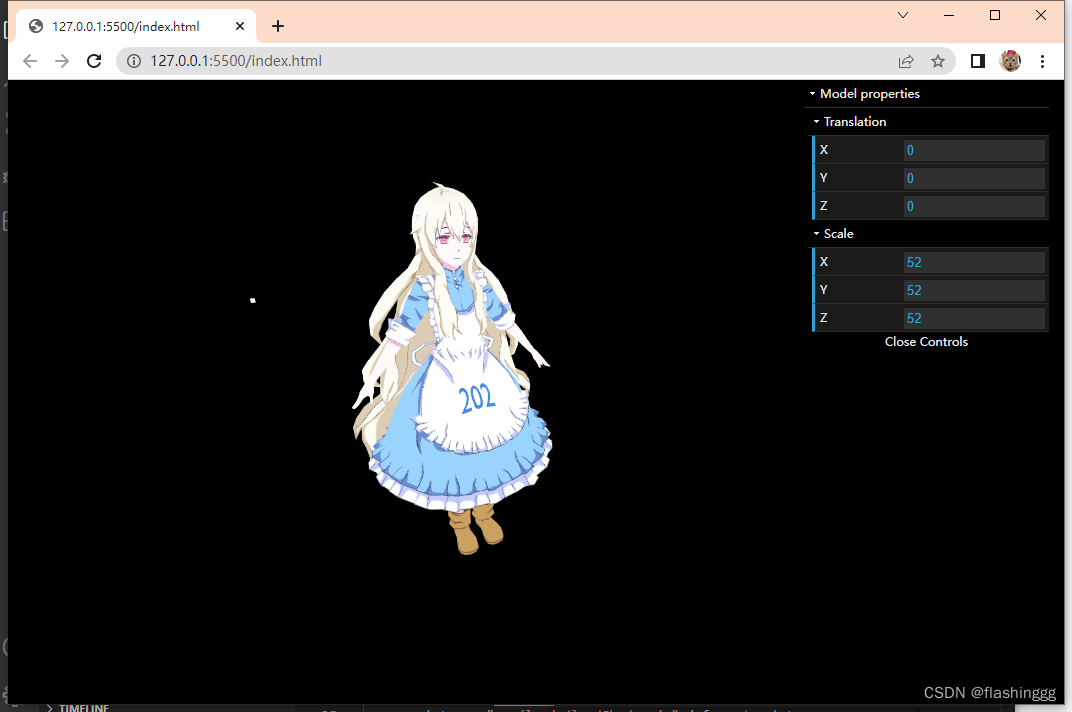Viewport: 1072px width, 712px height.
Task: Open the tab search chevron
Action: pos(903,15)
